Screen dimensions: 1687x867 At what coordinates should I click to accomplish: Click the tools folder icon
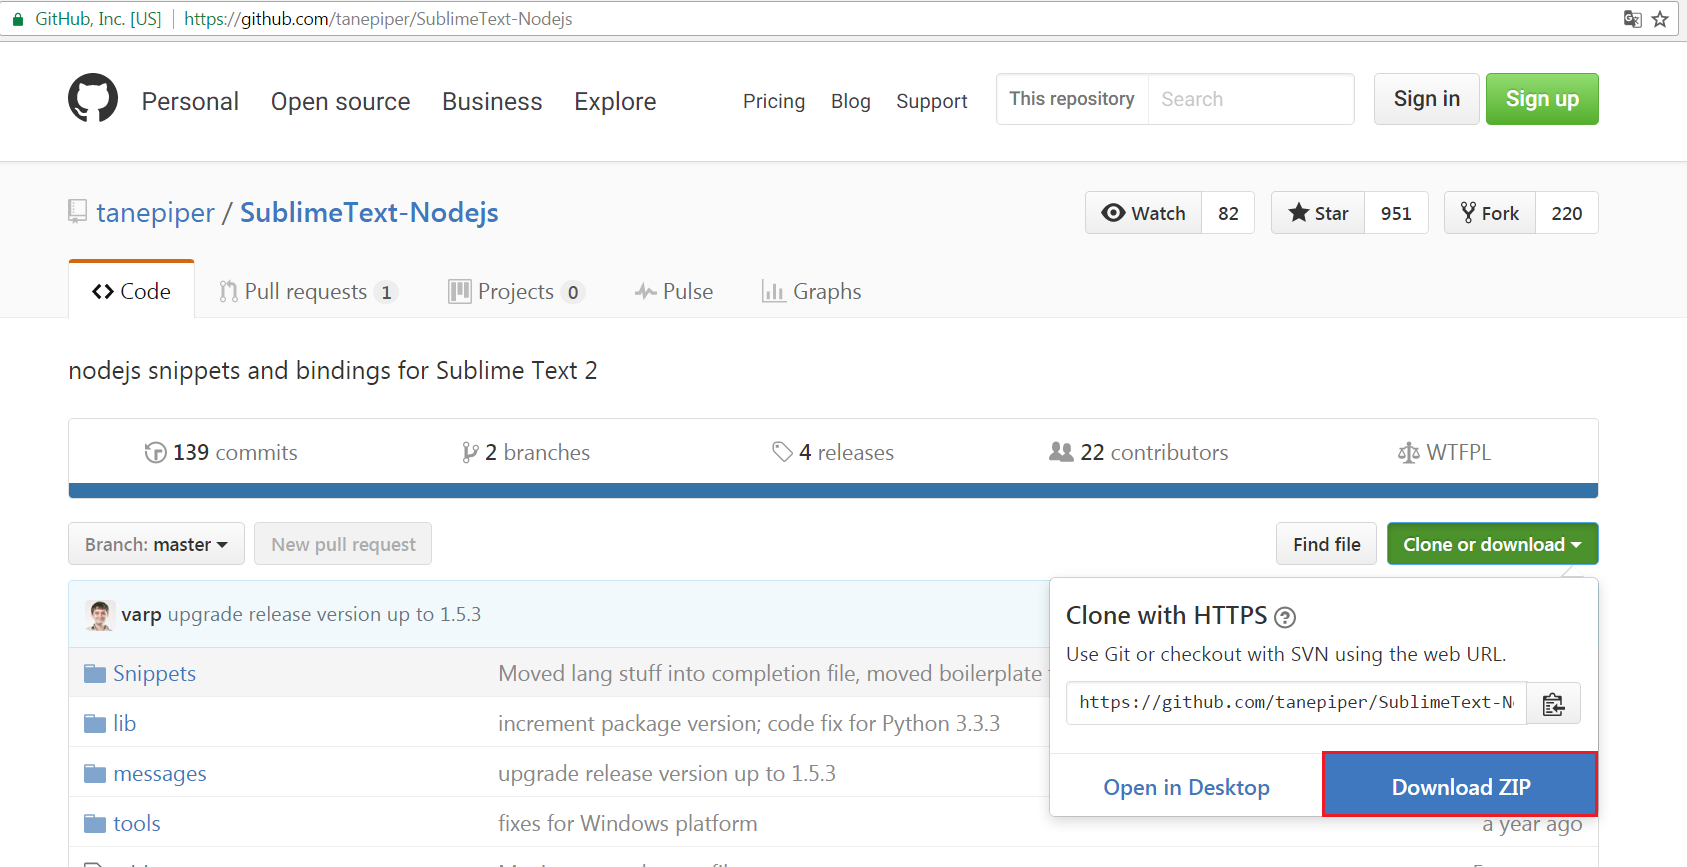95,823
